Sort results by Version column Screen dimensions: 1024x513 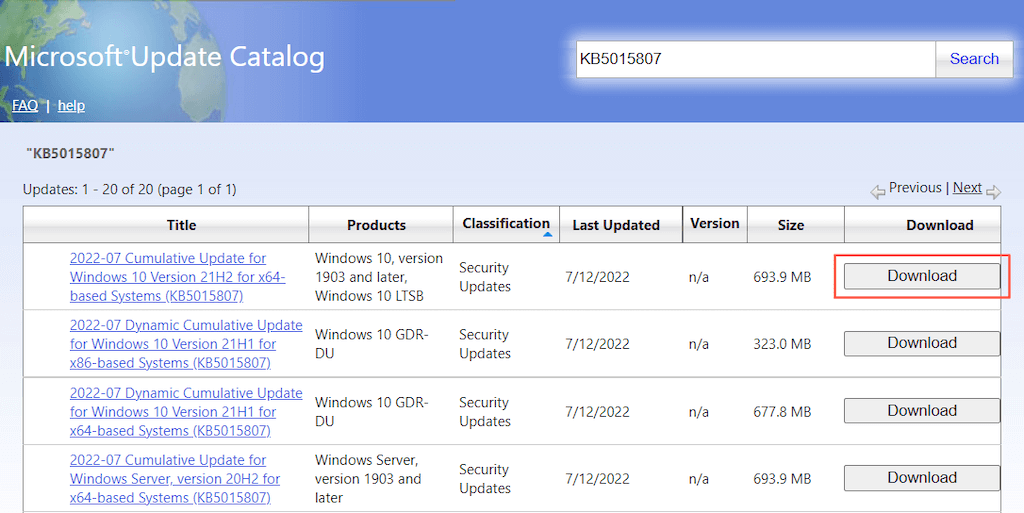714,224
